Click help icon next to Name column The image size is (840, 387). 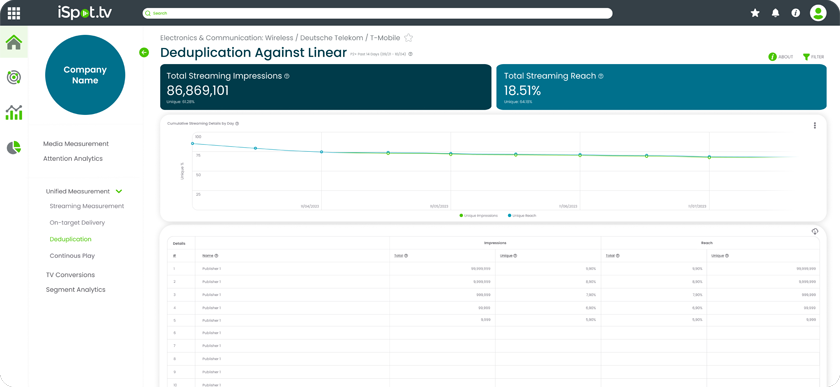click(216, 256)
